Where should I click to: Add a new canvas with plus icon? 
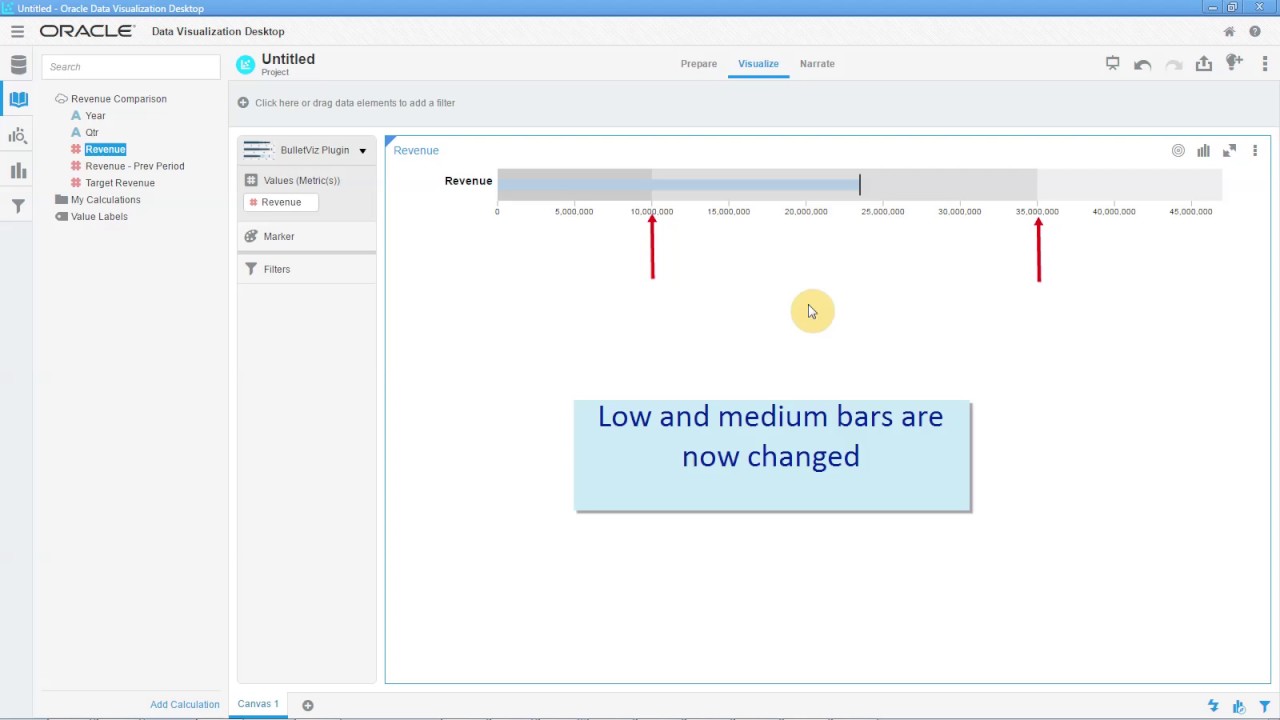(x=308, y=705)
